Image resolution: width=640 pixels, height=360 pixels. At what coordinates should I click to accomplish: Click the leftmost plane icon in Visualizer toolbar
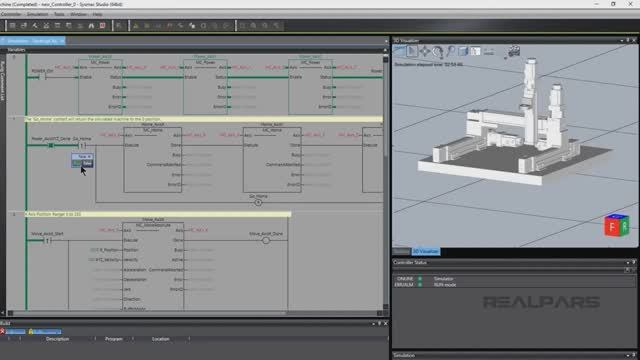[399, 51]
